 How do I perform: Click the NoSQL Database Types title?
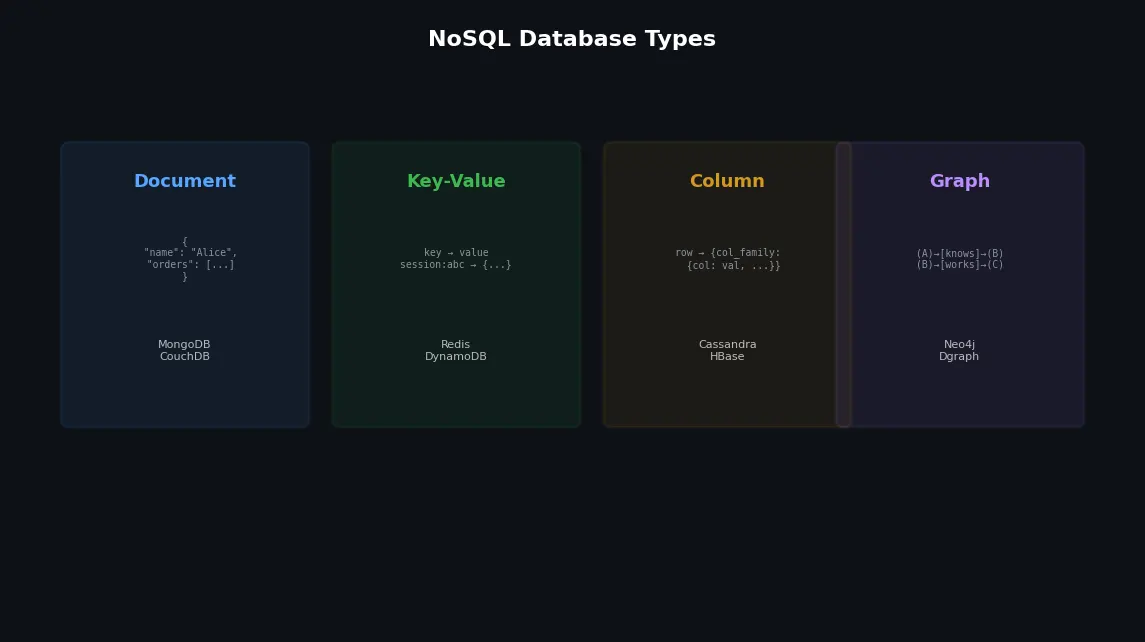(572, 39)
